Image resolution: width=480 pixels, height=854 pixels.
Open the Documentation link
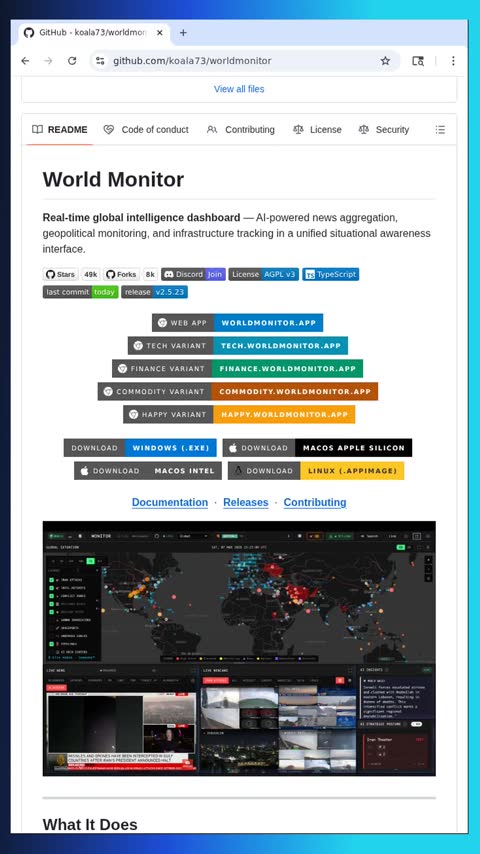coord(170,502)
